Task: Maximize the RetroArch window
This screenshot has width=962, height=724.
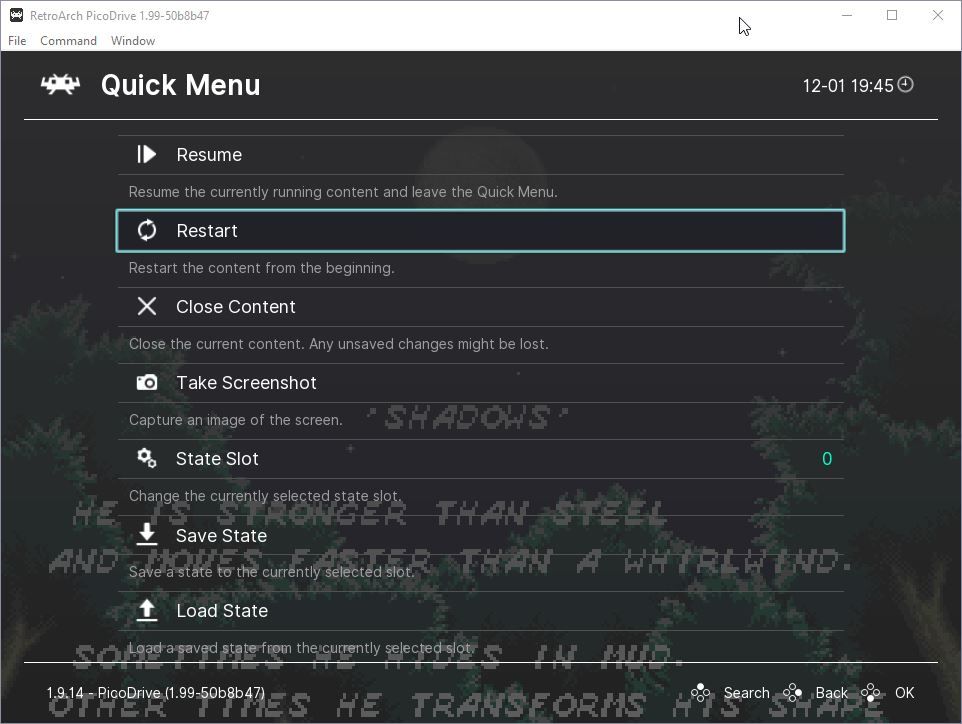Action: [x=892, y=15]
